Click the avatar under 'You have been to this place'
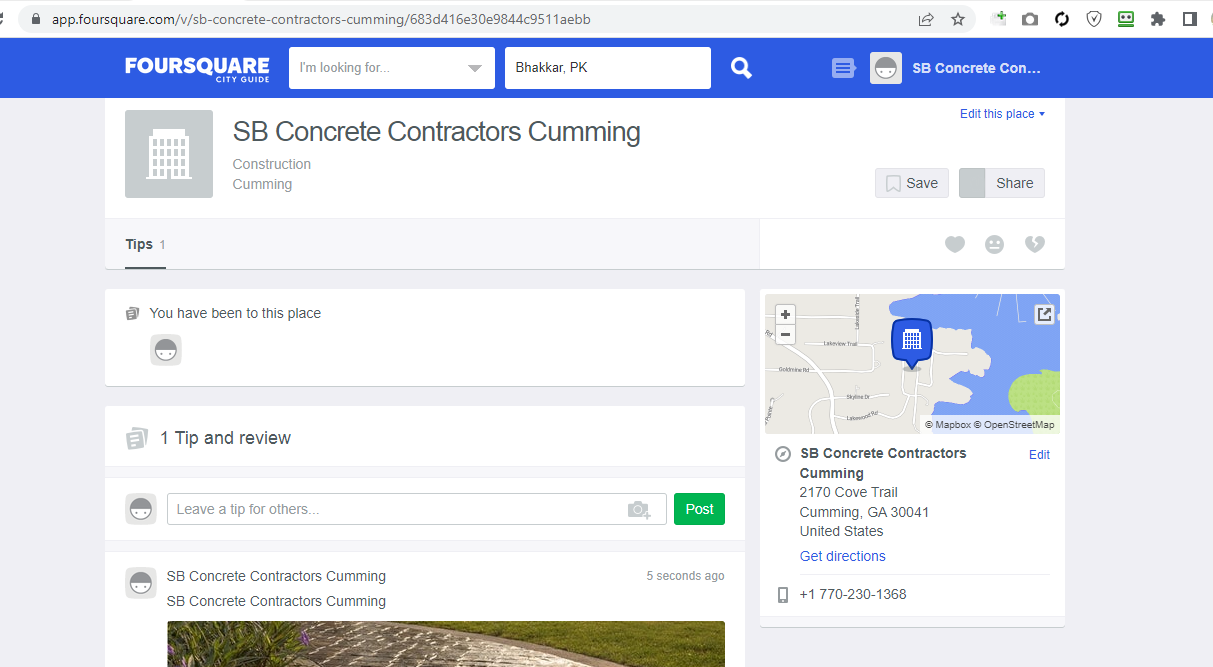Screen dimensions: 1213x667 tap(166, 350)
